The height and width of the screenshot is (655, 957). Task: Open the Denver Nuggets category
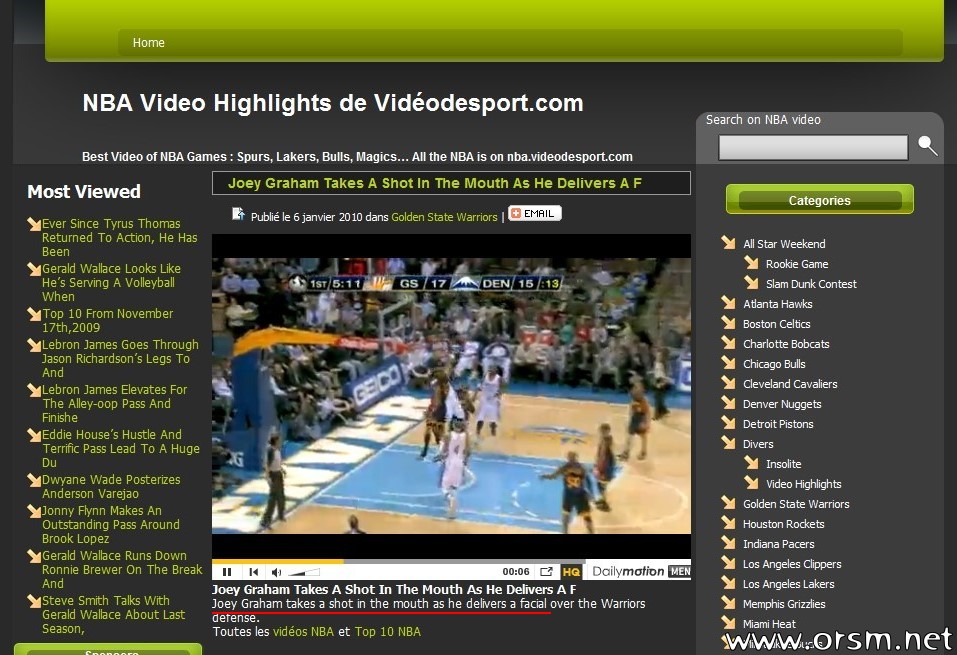pyautogui.click(x=782, y=404)
